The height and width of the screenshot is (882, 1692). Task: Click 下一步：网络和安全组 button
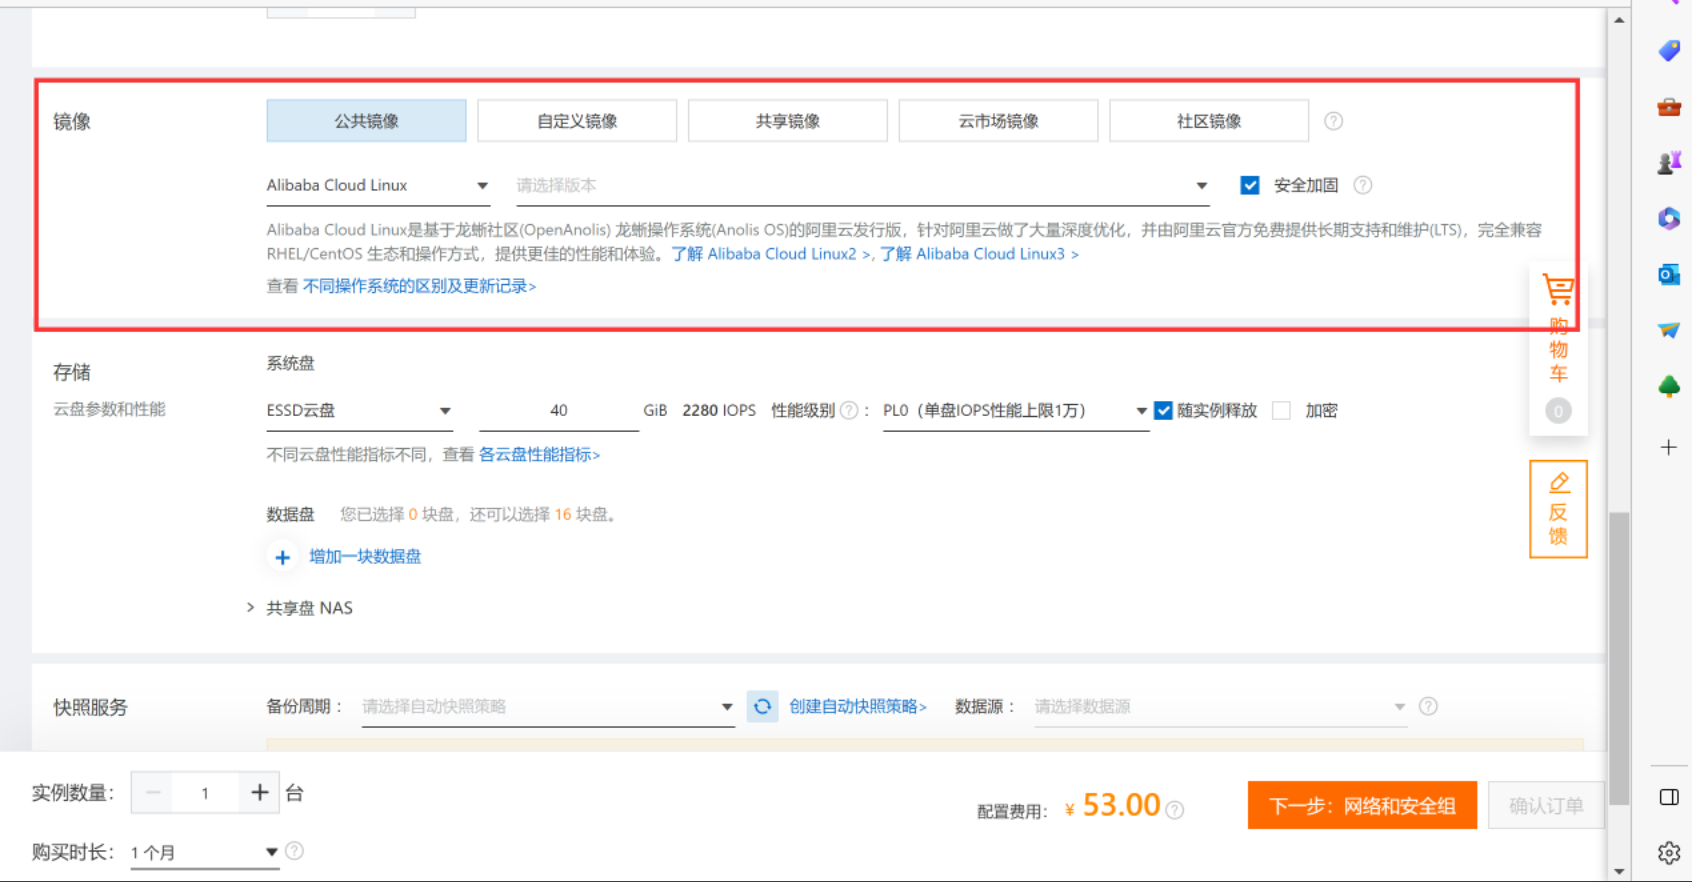[x=1362, y=806]
